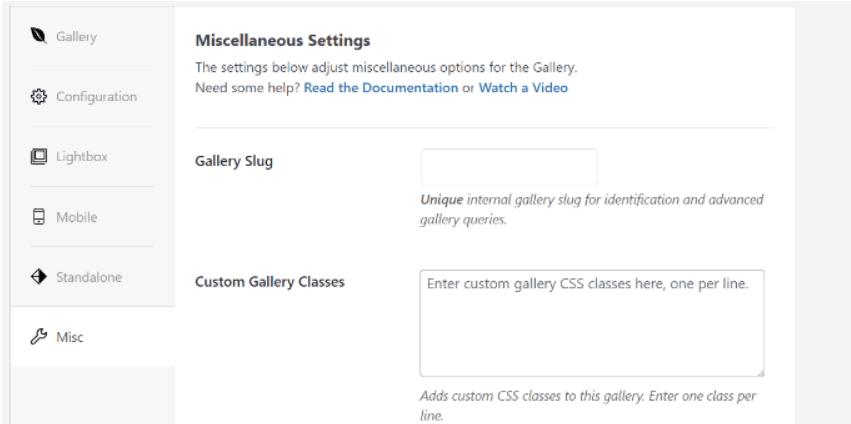Click inside the Custom Gallery Classes textarea
The image size is (851, 424).
pyautogui.click(x=591, y=322)
